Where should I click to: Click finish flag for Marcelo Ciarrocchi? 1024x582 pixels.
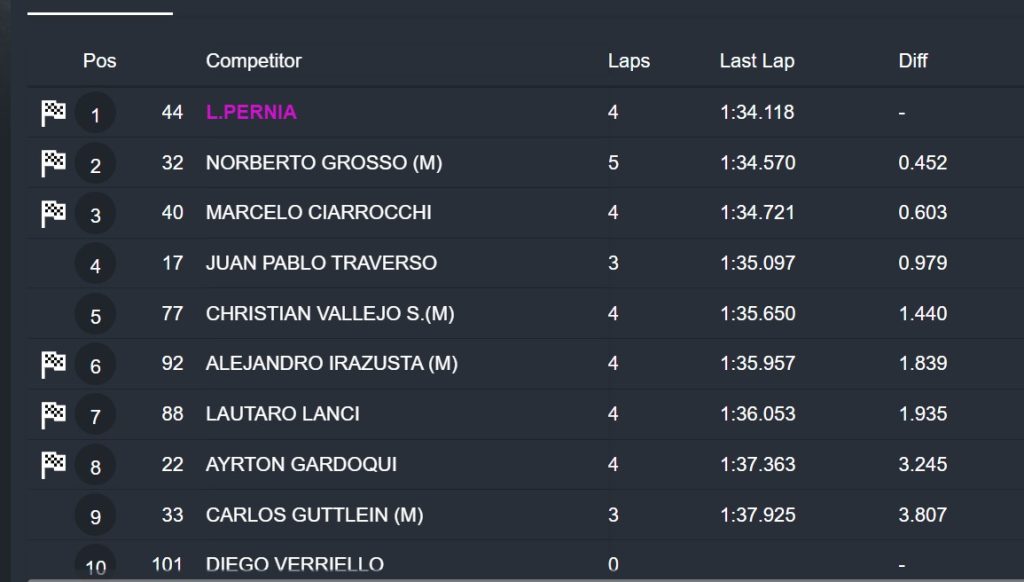coord(53,213)
